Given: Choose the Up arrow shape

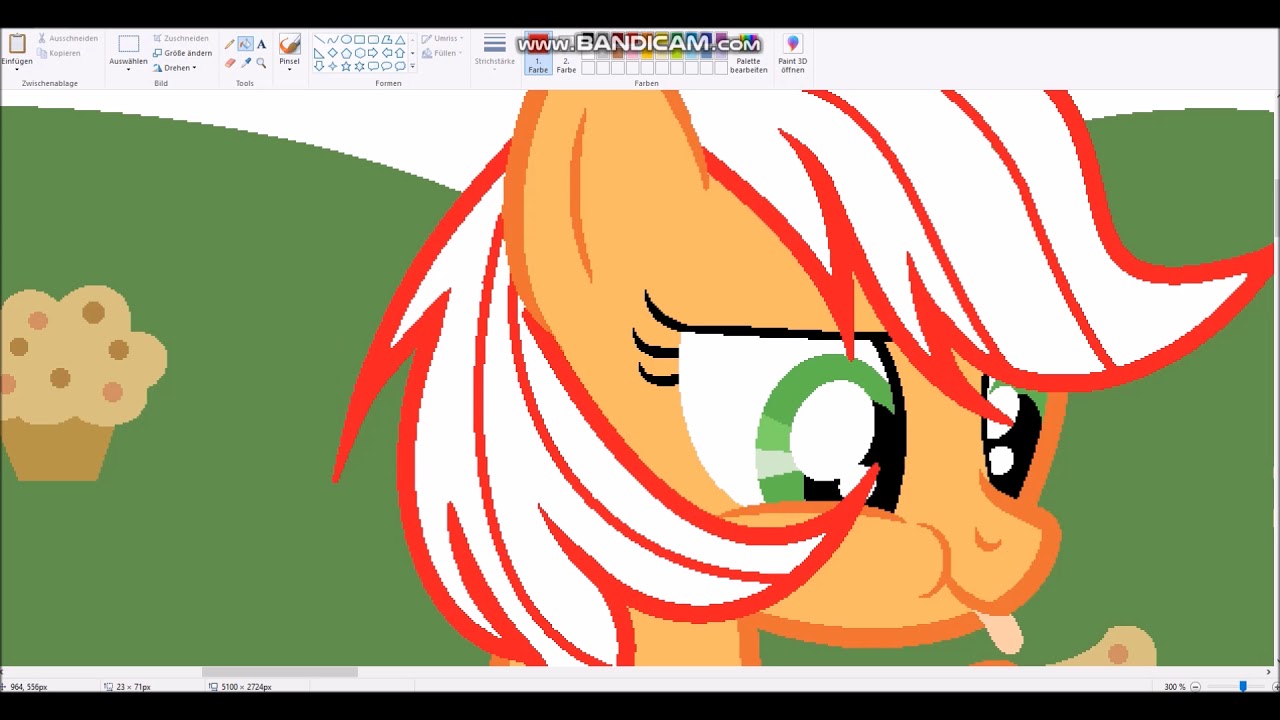Looking at the screenshot, I should pyautogui.click(x=400, y=53).
